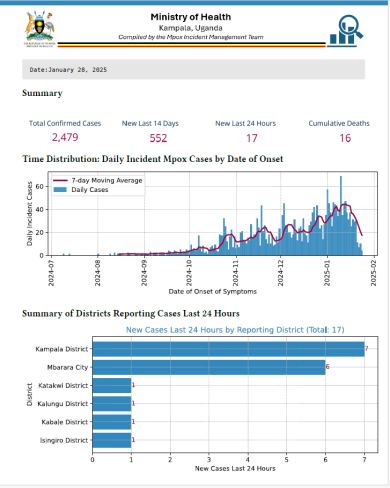This screenshot has height=488, width=390.
Task: Click the 2024-07 x-axis tick label
Action: tap(51, 273)
